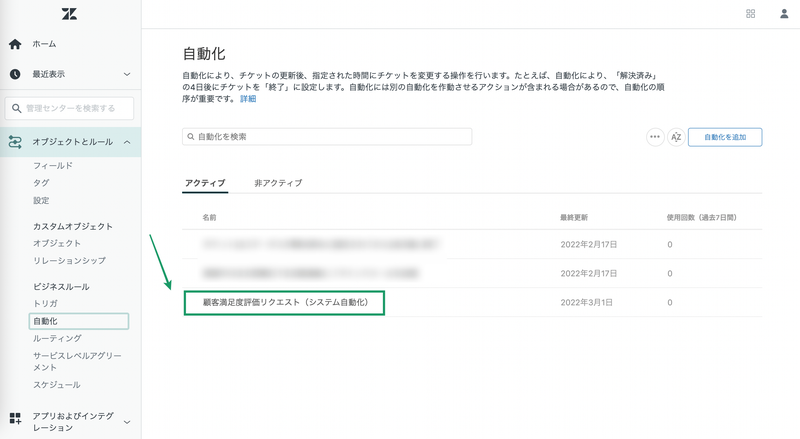Click the オブジェクトとルール section icon
Viewport: 800px width, 439px height.
click(x=15, y=142)
